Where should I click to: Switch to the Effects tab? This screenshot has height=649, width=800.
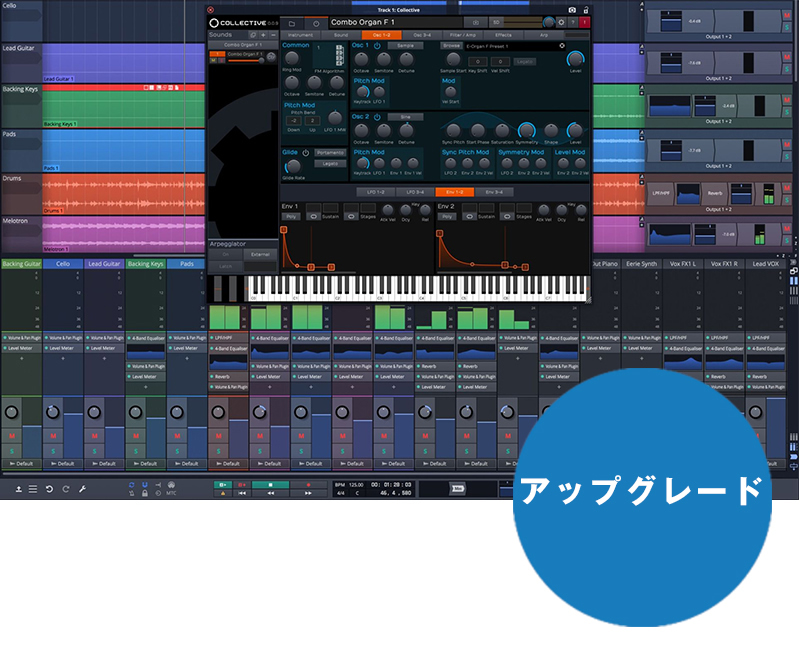click(503, 35)
